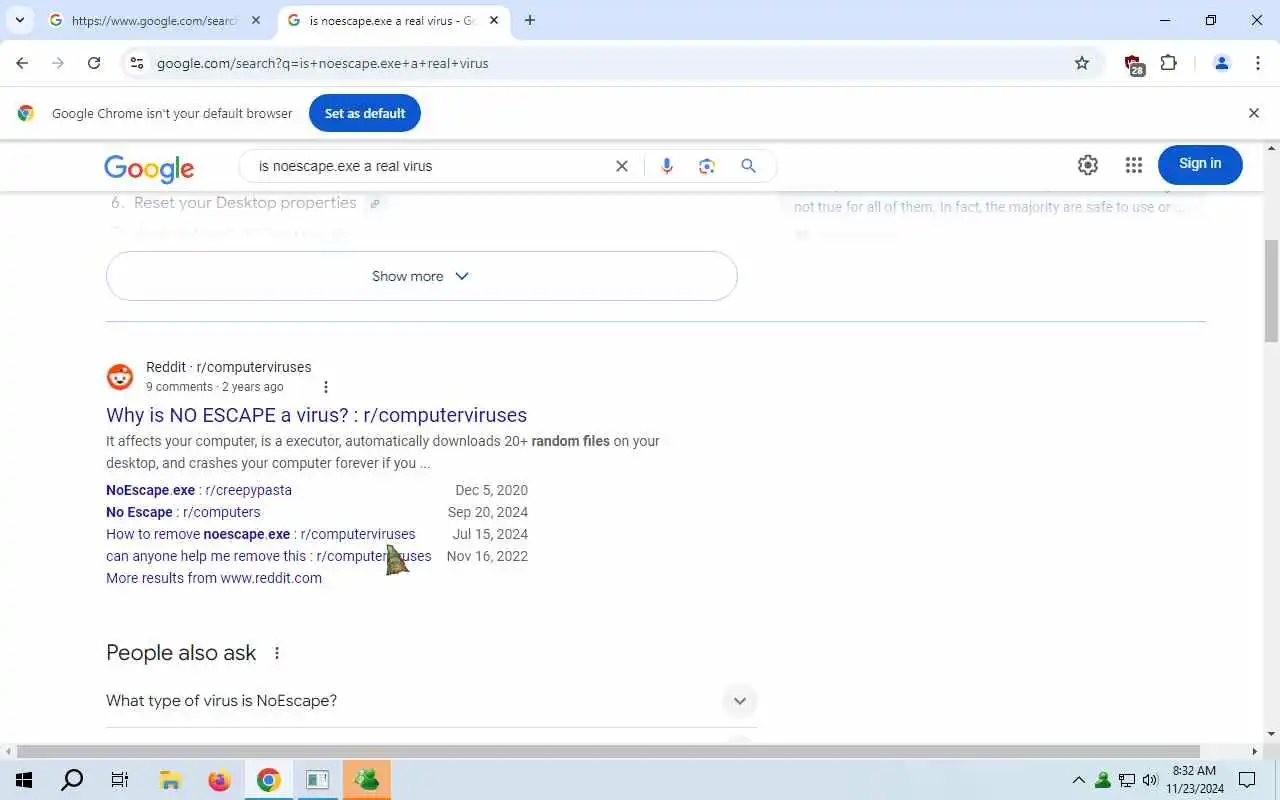
Task: Clear the search query with the X
Action: pos(622,166)
